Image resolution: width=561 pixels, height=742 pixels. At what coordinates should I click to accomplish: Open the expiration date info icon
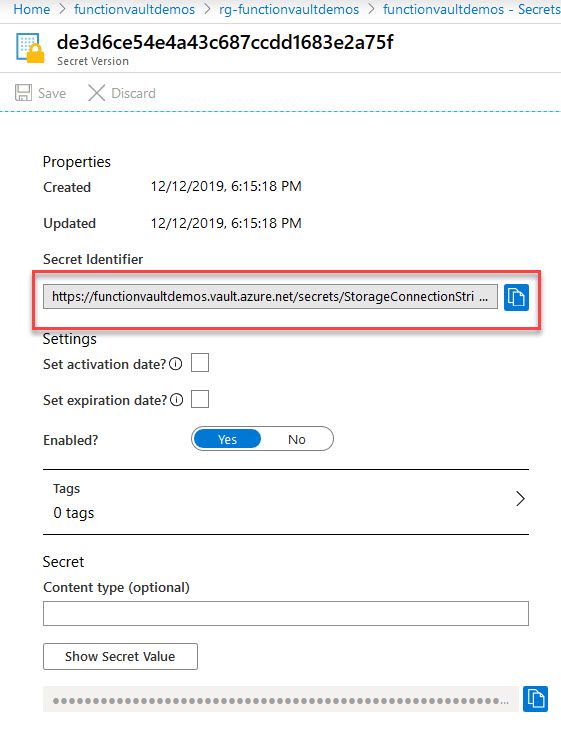tap(176, 400)
